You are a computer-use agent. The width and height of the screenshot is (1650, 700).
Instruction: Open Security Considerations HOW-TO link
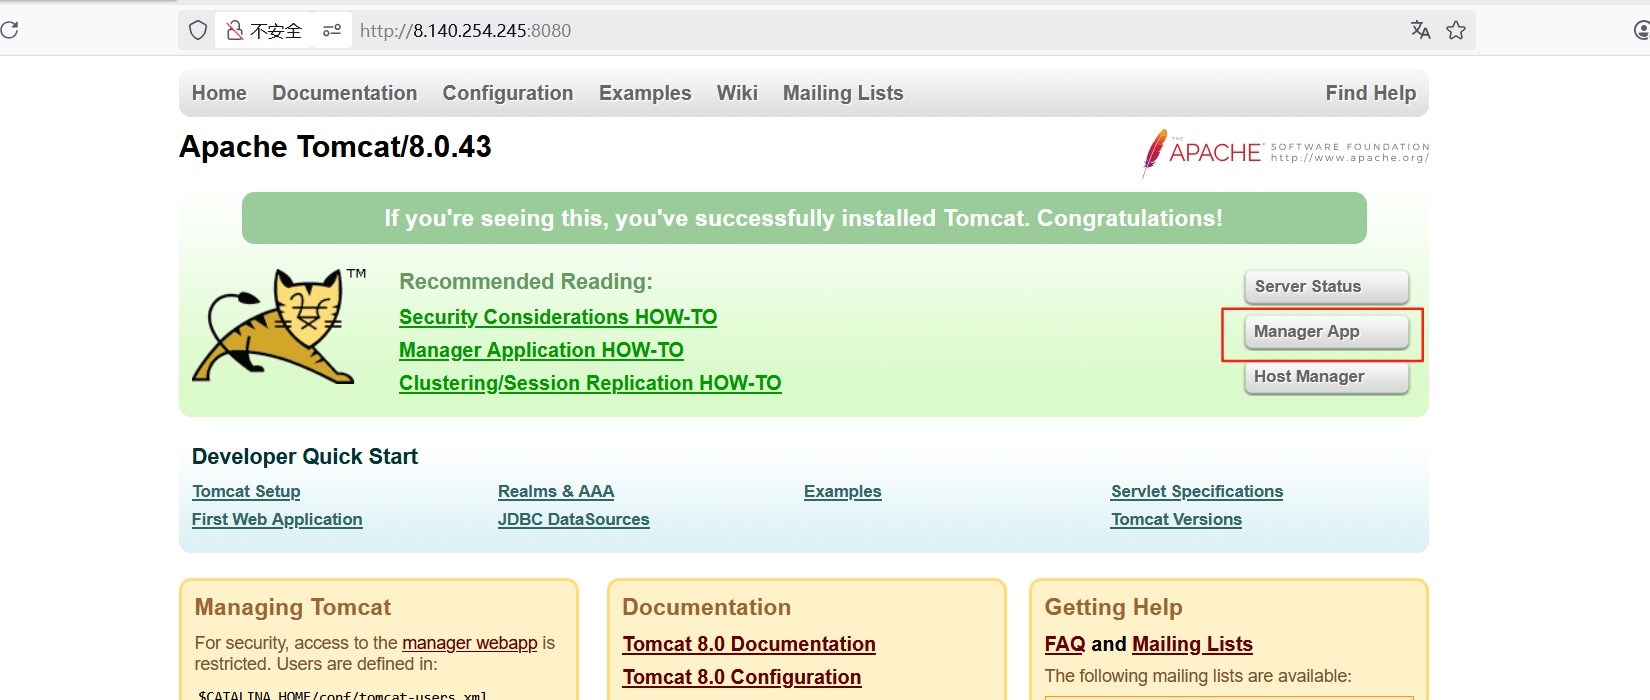pyautogui.click(x=558, y=317)
